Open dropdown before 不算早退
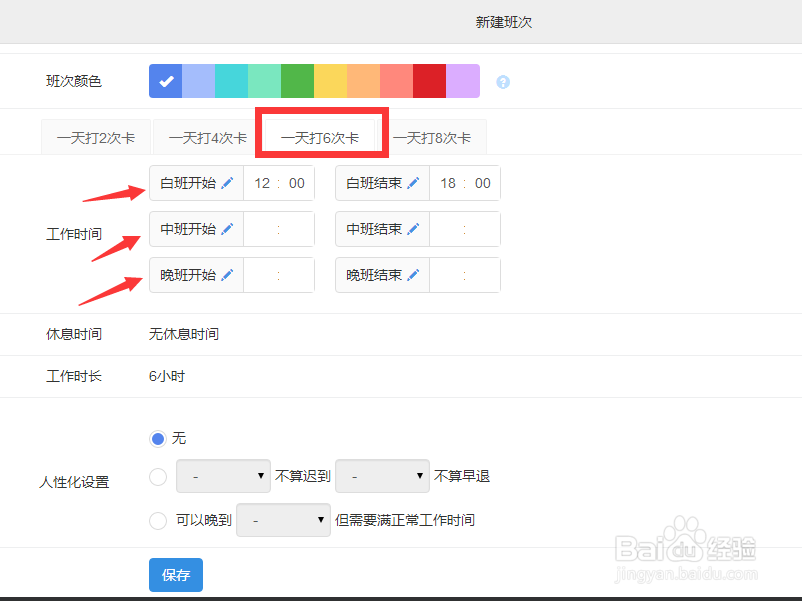The height and width of the screenshot is (601, 802). click(382, 476)
